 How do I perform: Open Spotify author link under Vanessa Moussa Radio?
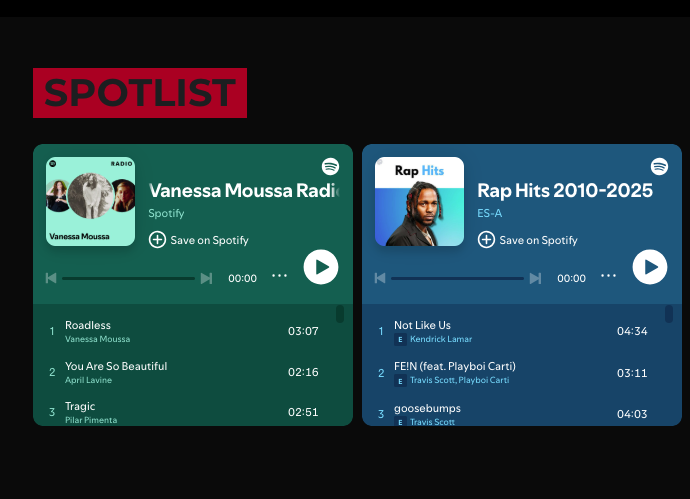[166, 213]
